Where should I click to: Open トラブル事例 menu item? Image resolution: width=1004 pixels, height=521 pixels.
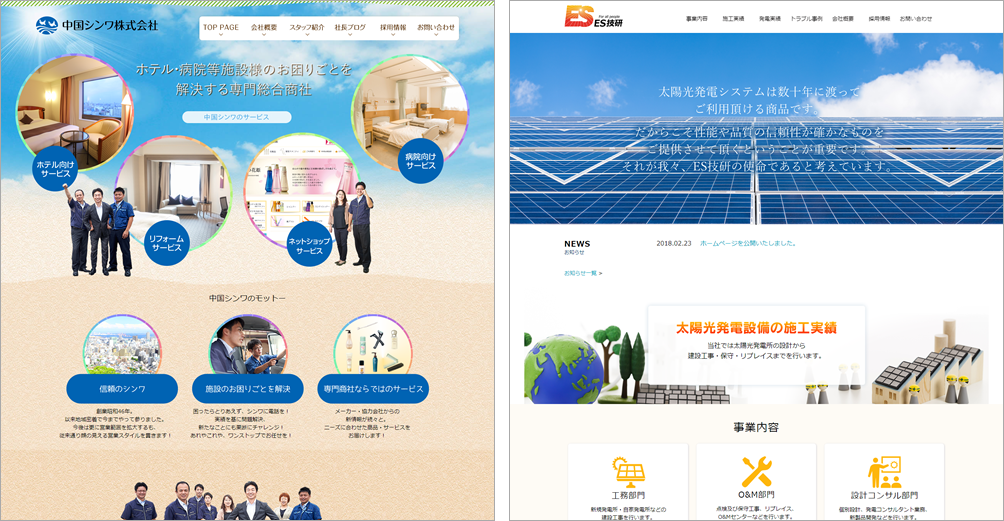807,19
